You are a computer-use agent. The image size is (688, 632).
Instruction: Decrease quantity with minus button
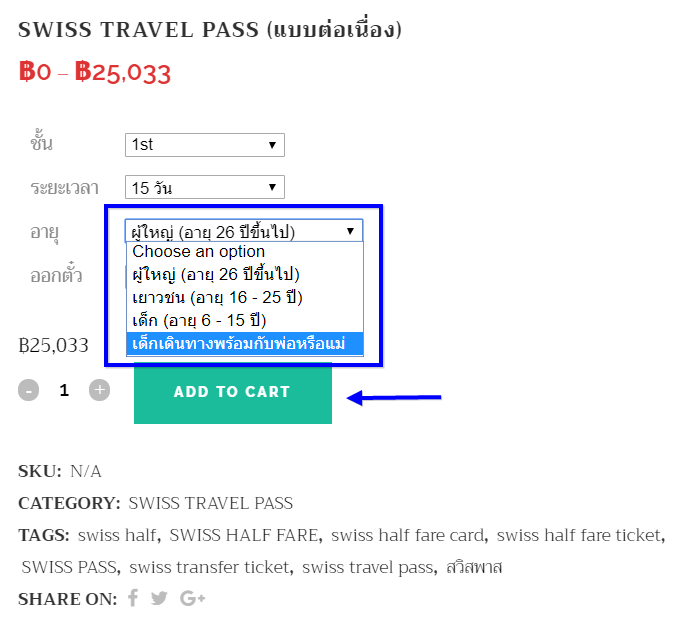(x=29, y=390)
